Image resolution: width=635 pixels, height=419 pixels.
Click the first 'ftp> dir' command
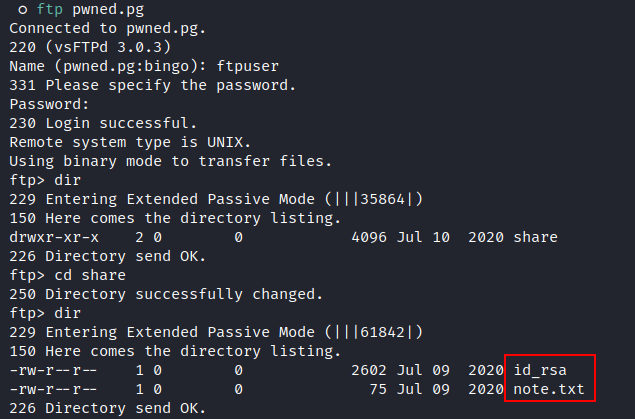(x=45, y=180)
